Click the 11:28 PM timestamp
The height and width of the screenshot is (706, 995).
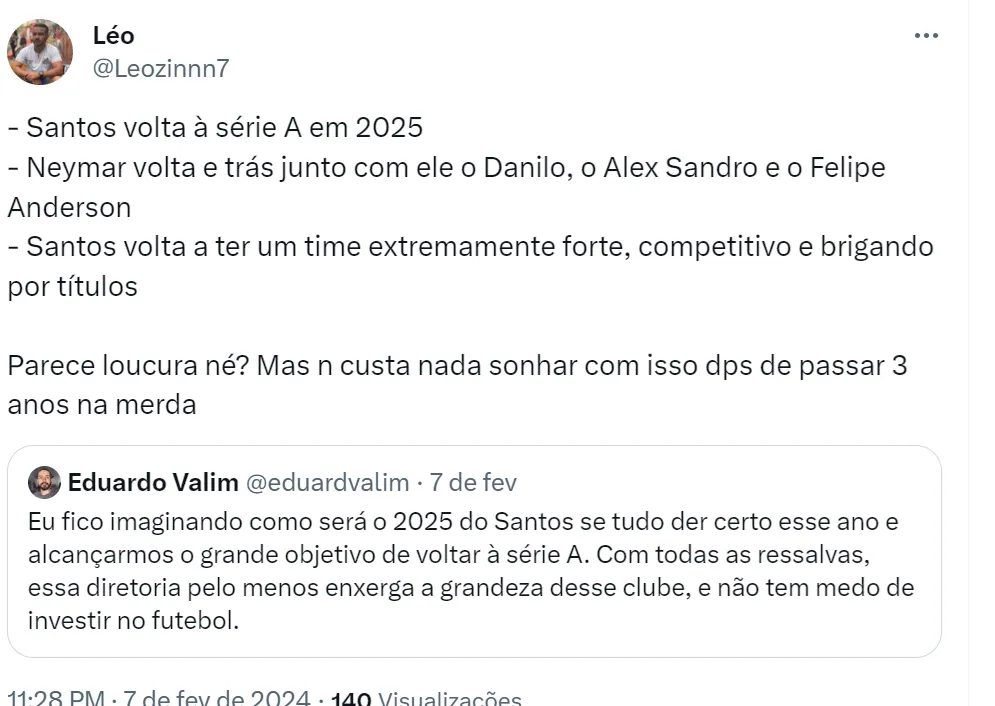point(55,697)
